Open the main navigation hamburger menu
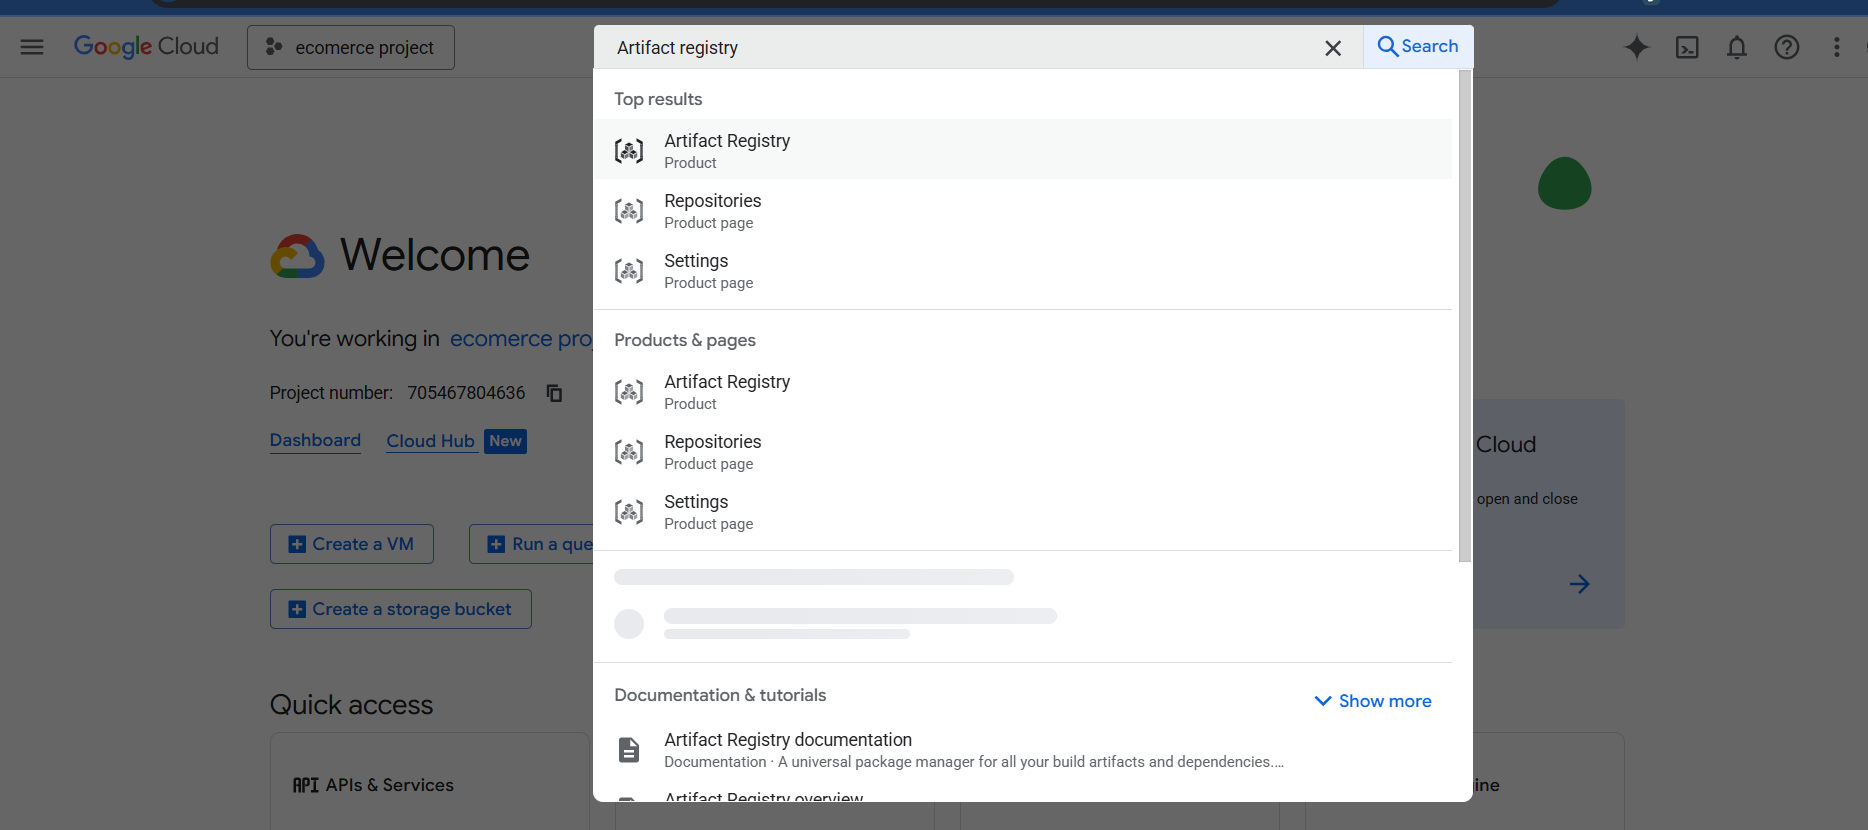This screenshot has height=830, width=1868. click(x=32, y=47)
